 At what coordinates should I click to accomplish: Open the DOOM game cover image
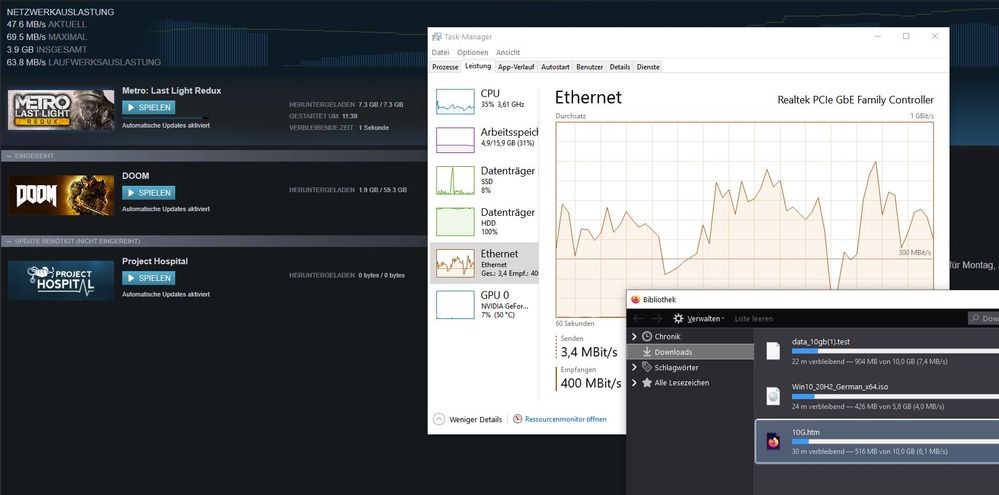[x=61, y=196]
